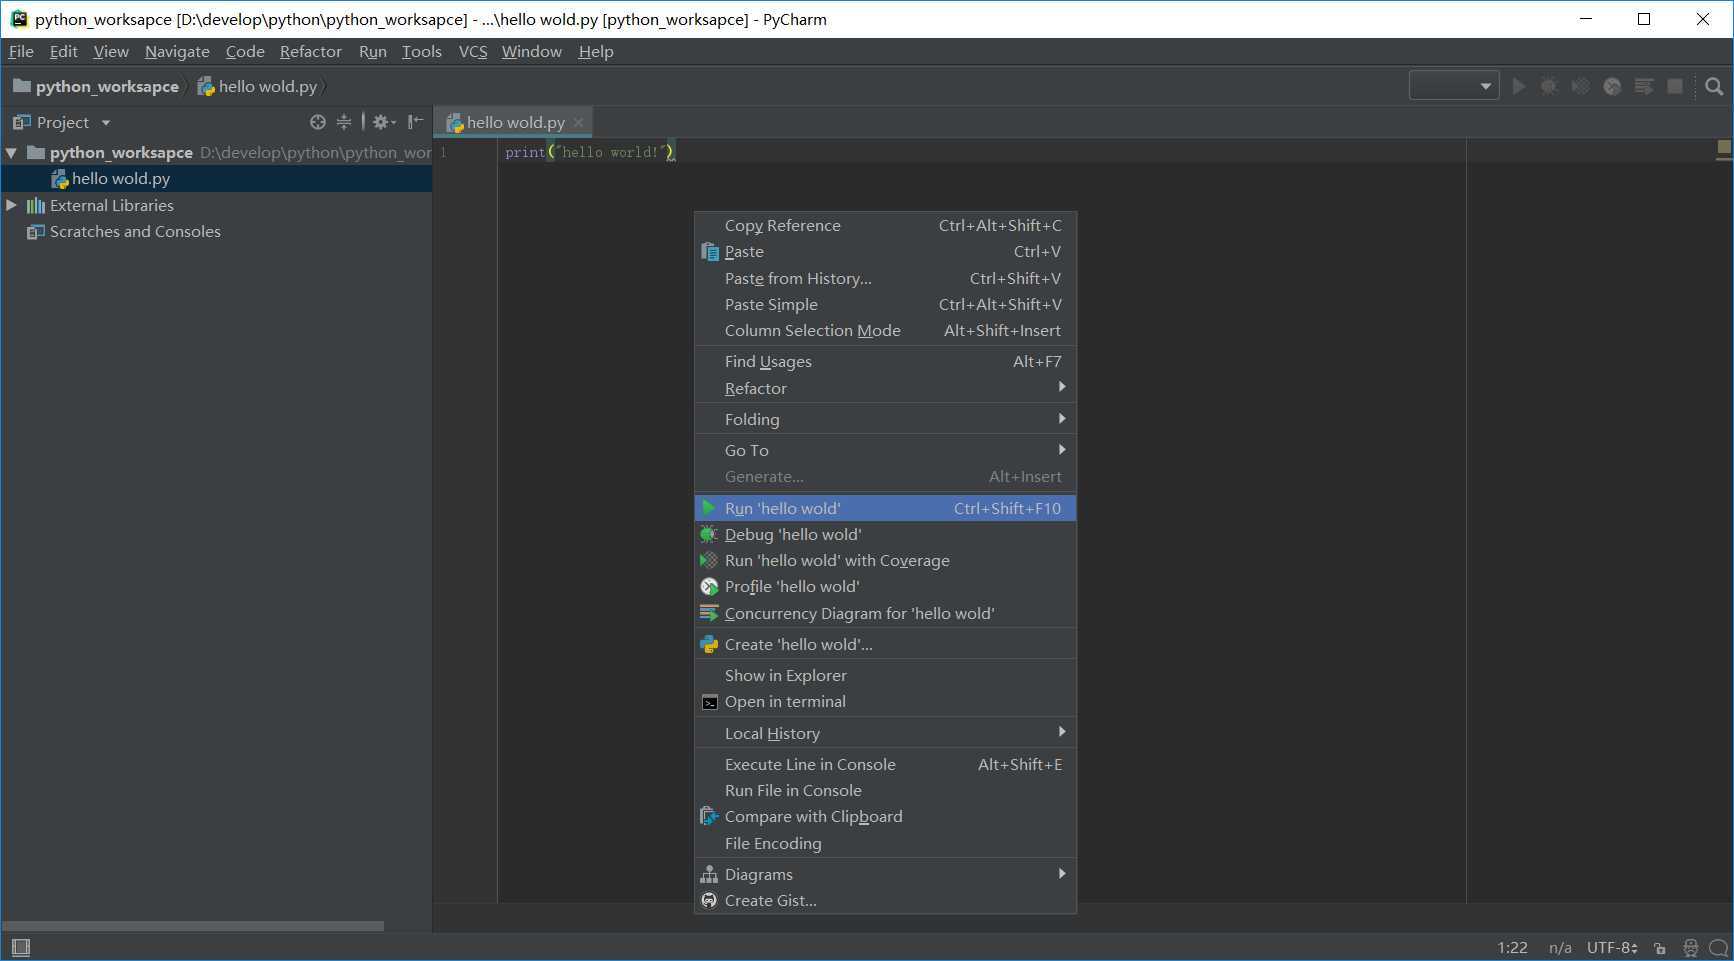The image size is (1734, 961).
Task: Click the 1:22 line position indicator
Action: pyautogui.click(x=1512, y=947)
